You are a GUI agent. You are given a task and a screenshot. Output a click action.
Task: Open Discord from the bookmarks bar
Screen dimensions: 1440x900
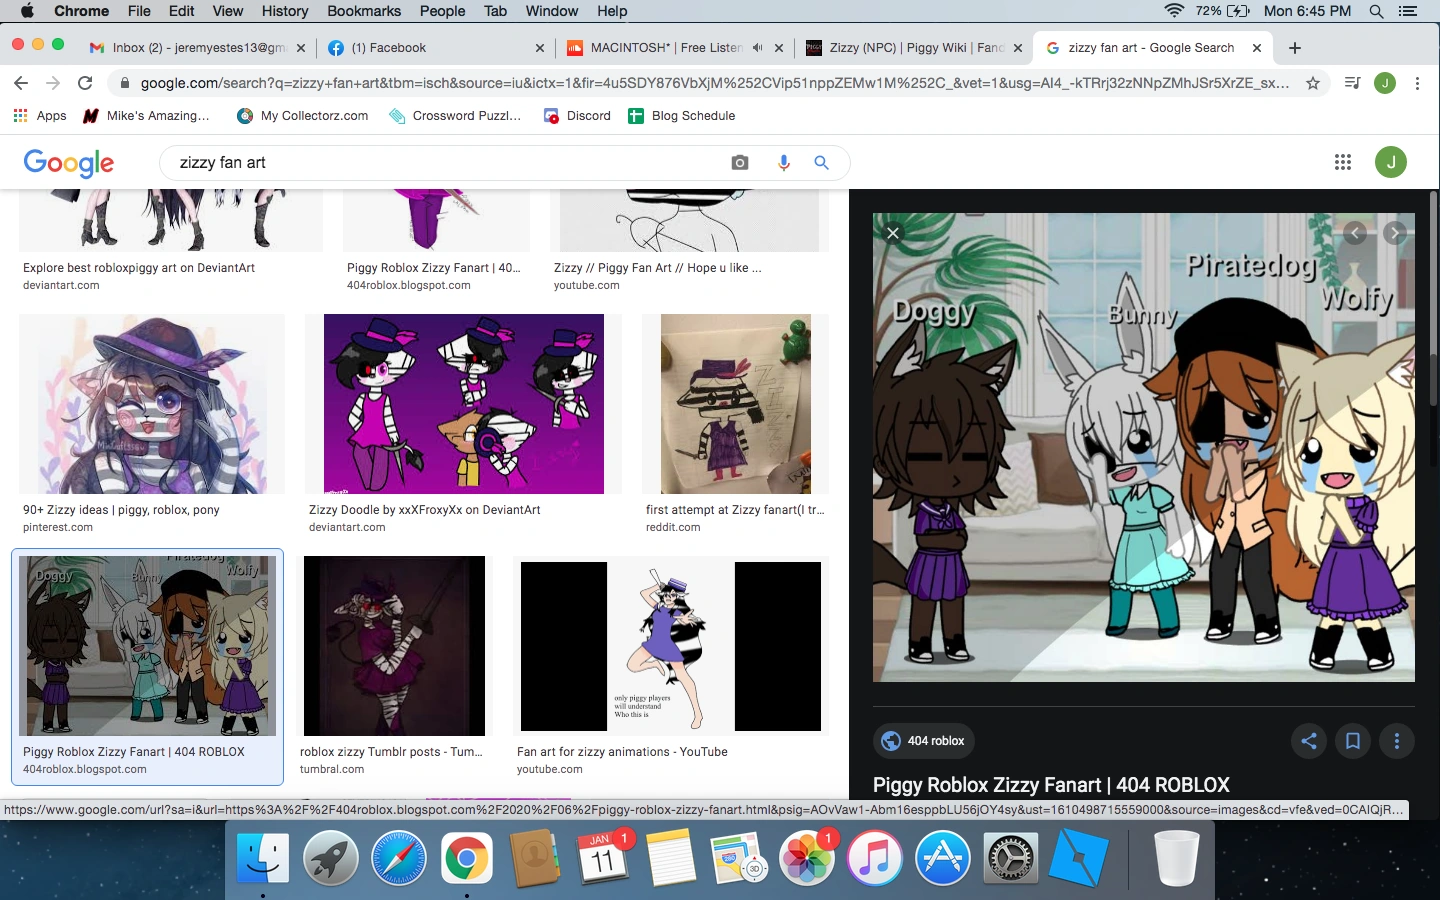[576, 115]
